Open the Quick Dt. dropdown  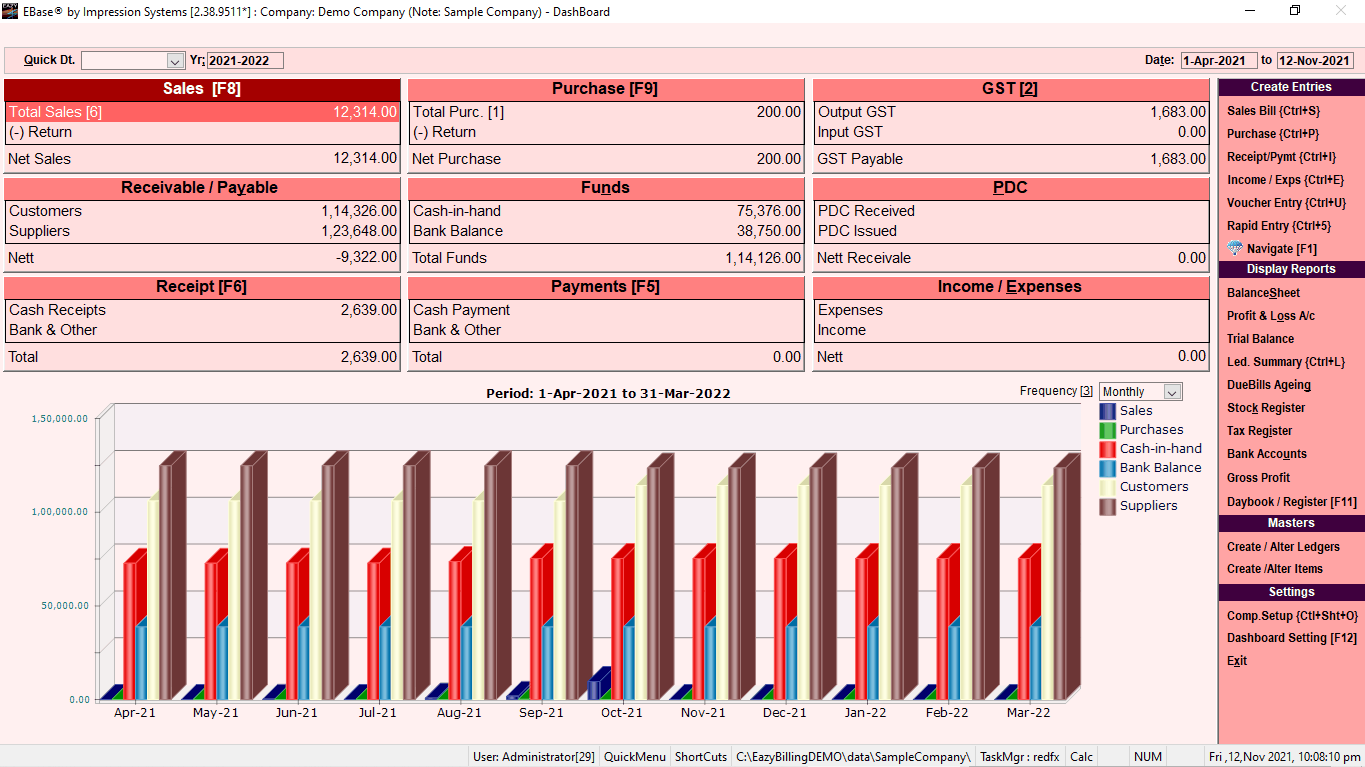coord(175,61)
